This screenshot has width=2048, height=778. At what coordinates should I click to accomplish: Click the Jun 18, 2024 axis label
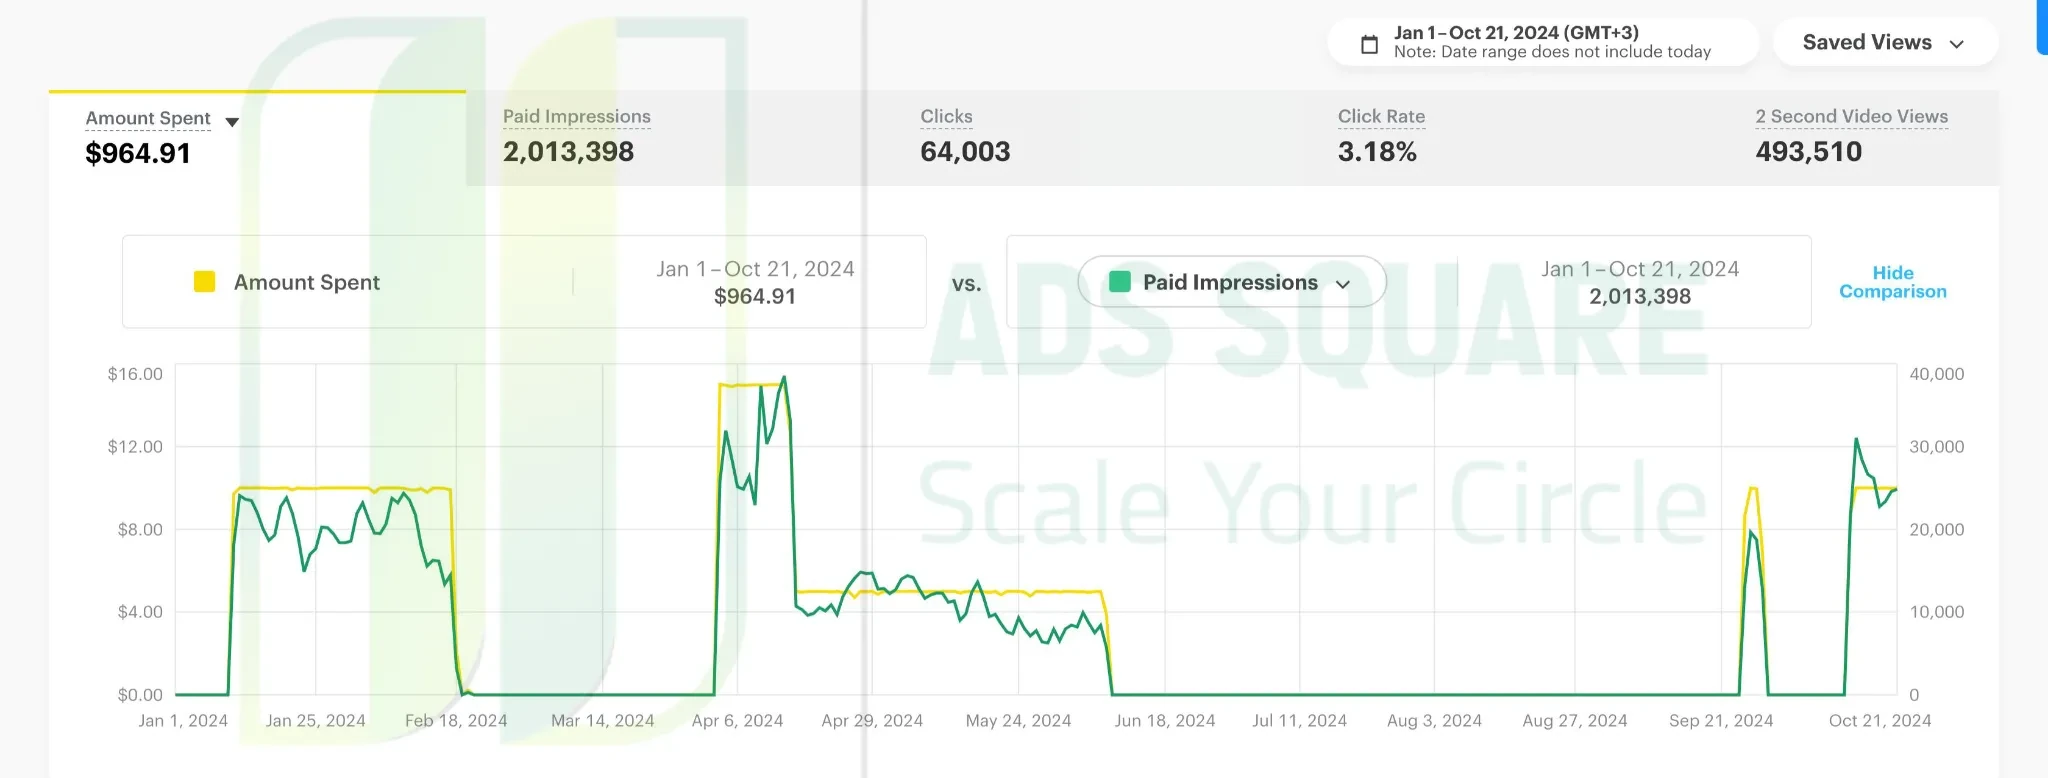tap(1164, 720)
